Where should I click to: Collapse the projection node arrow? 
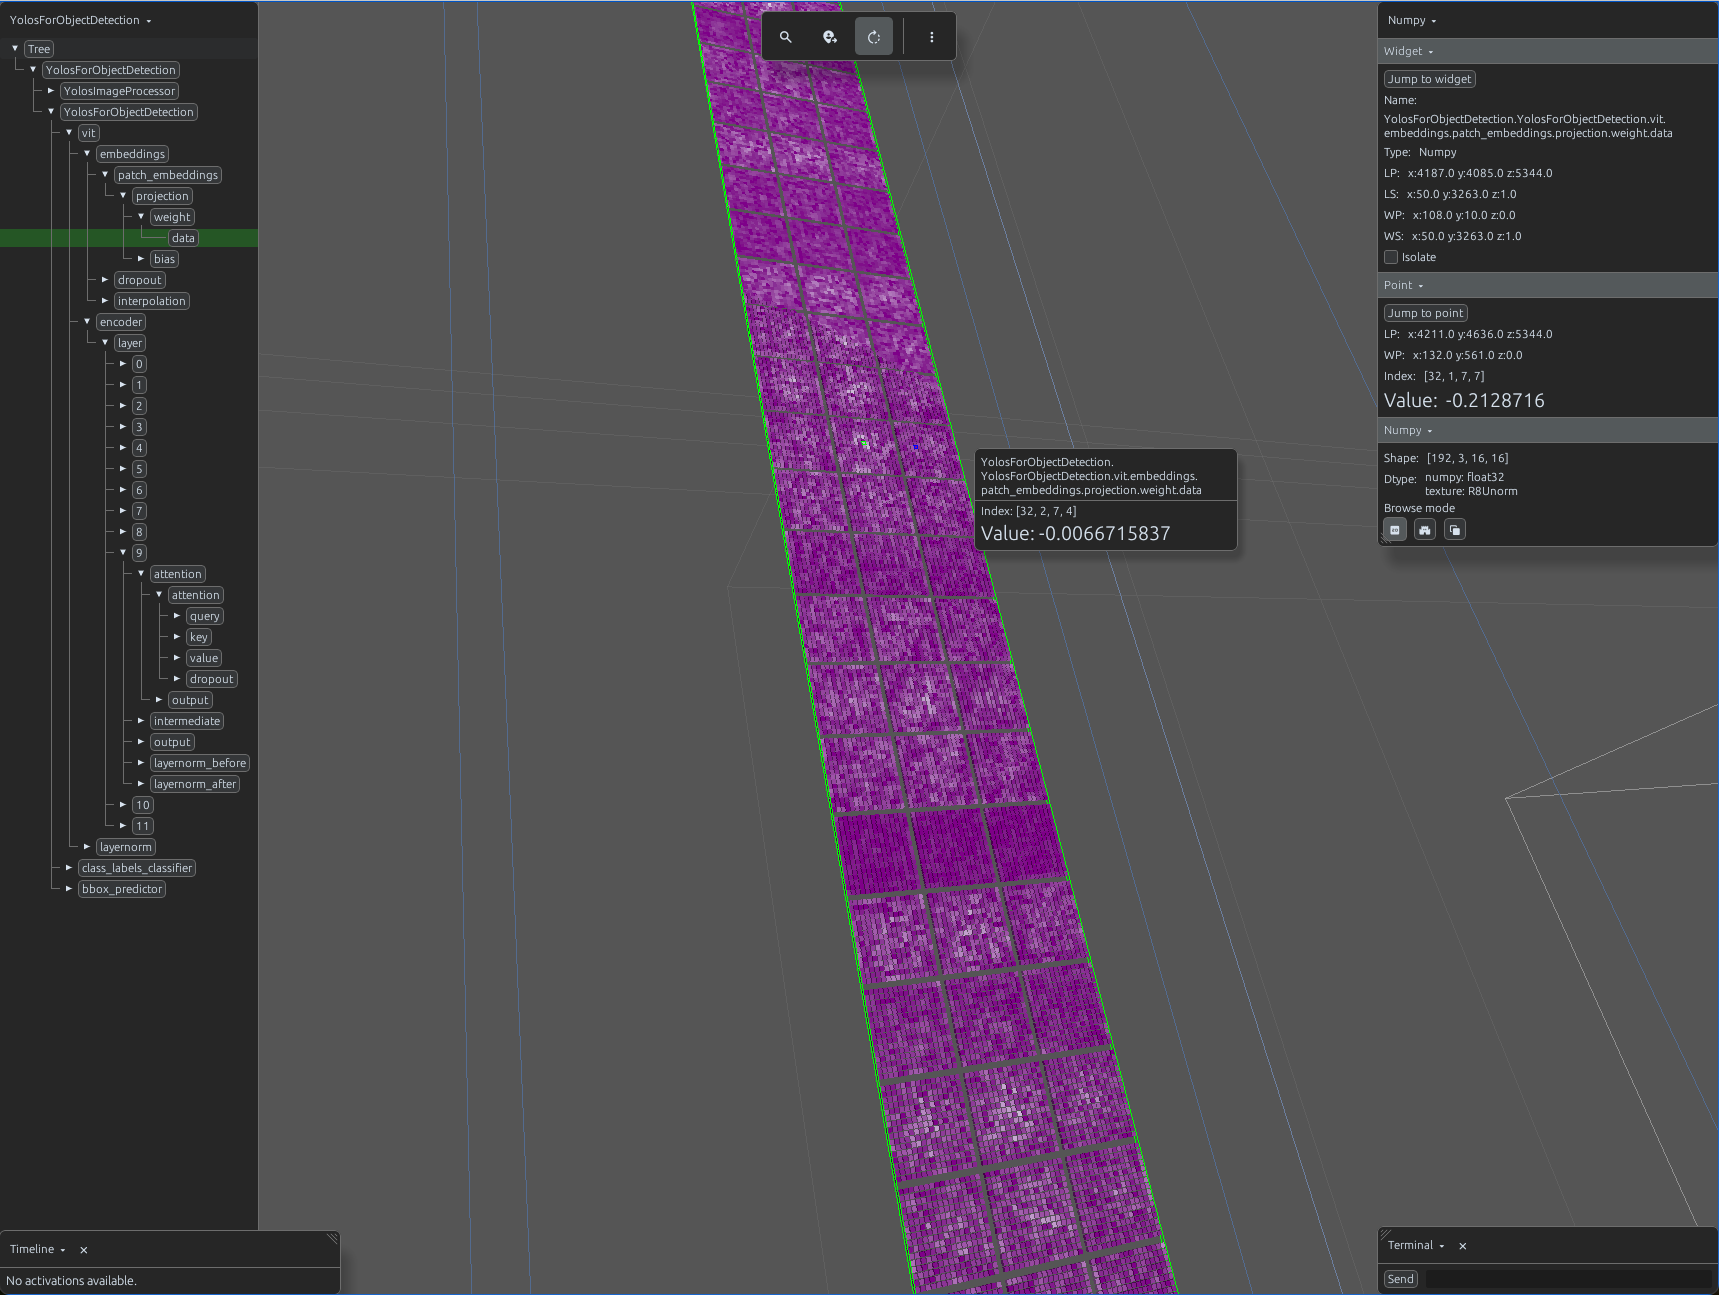(x=123, y=195)
